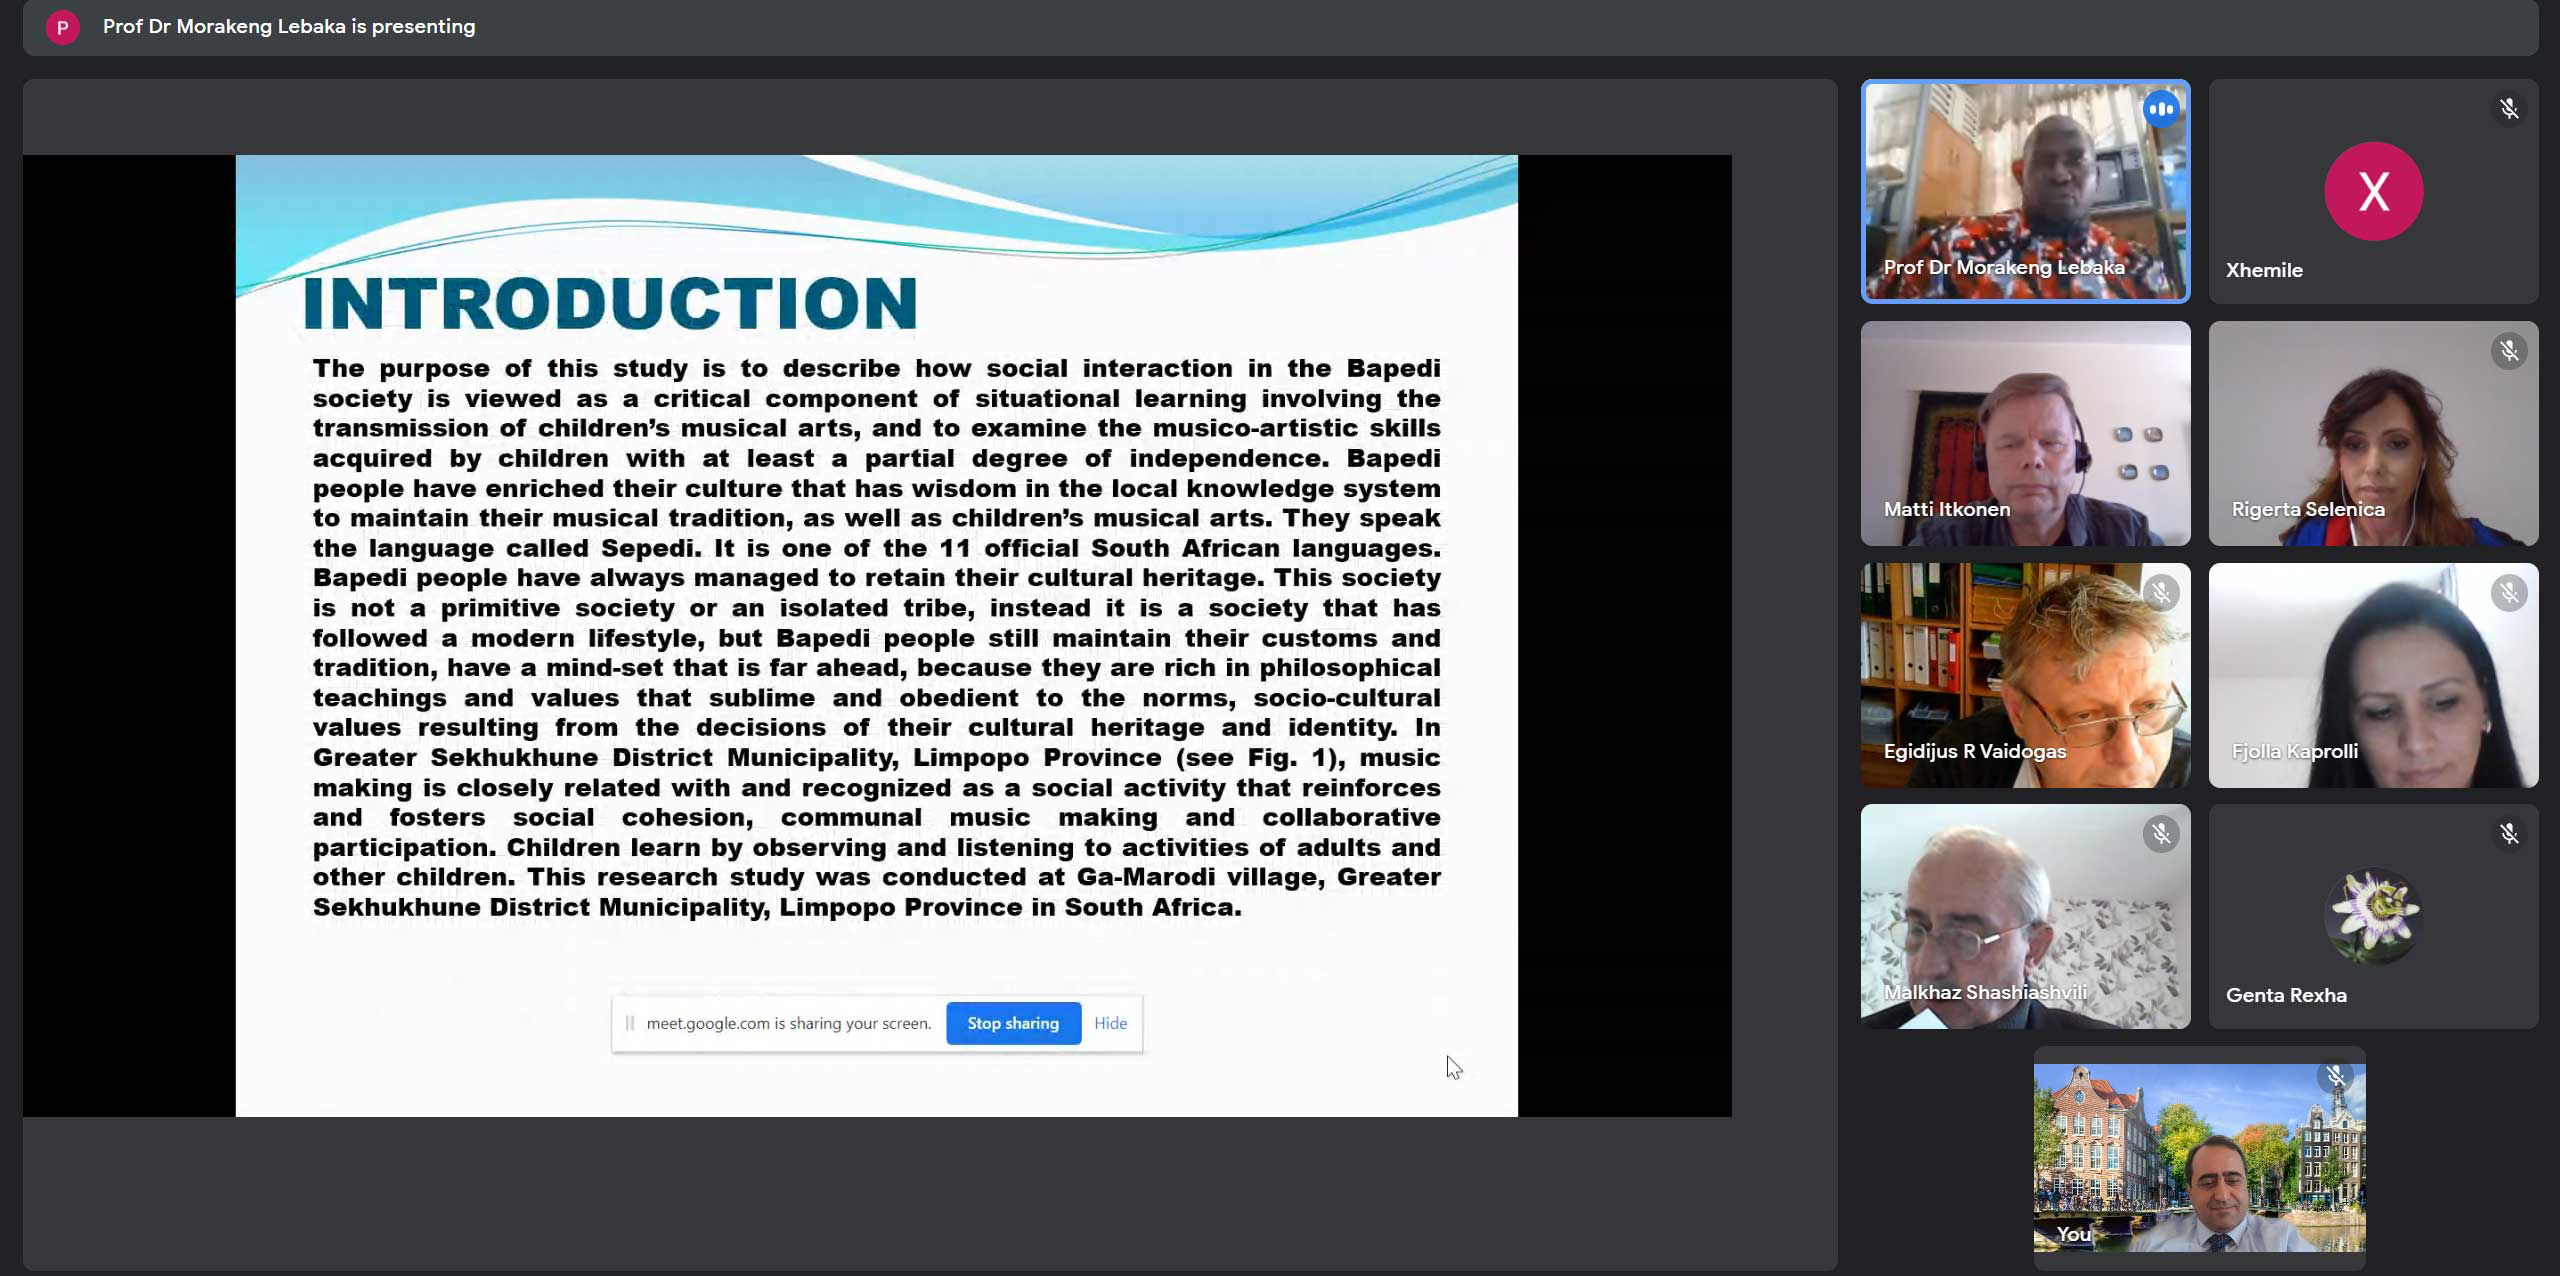
Task: Click the INTRODUCTION slide heading
Action: click(x=609, y=303)
